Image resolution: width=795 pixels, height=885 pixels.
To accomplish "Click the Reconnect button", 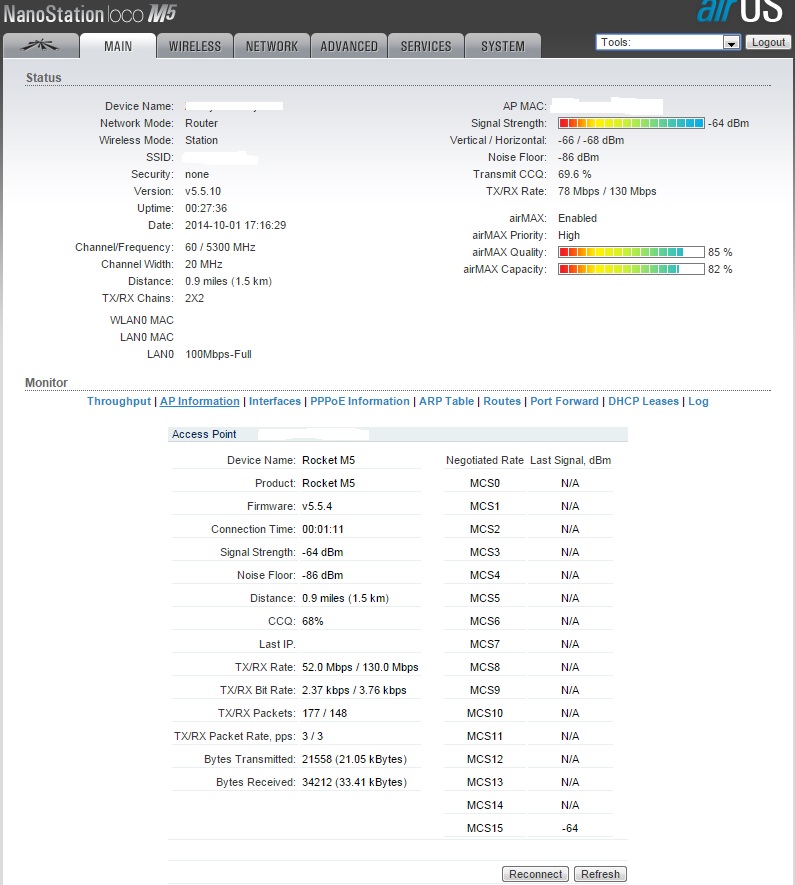I will pos(535,874).
